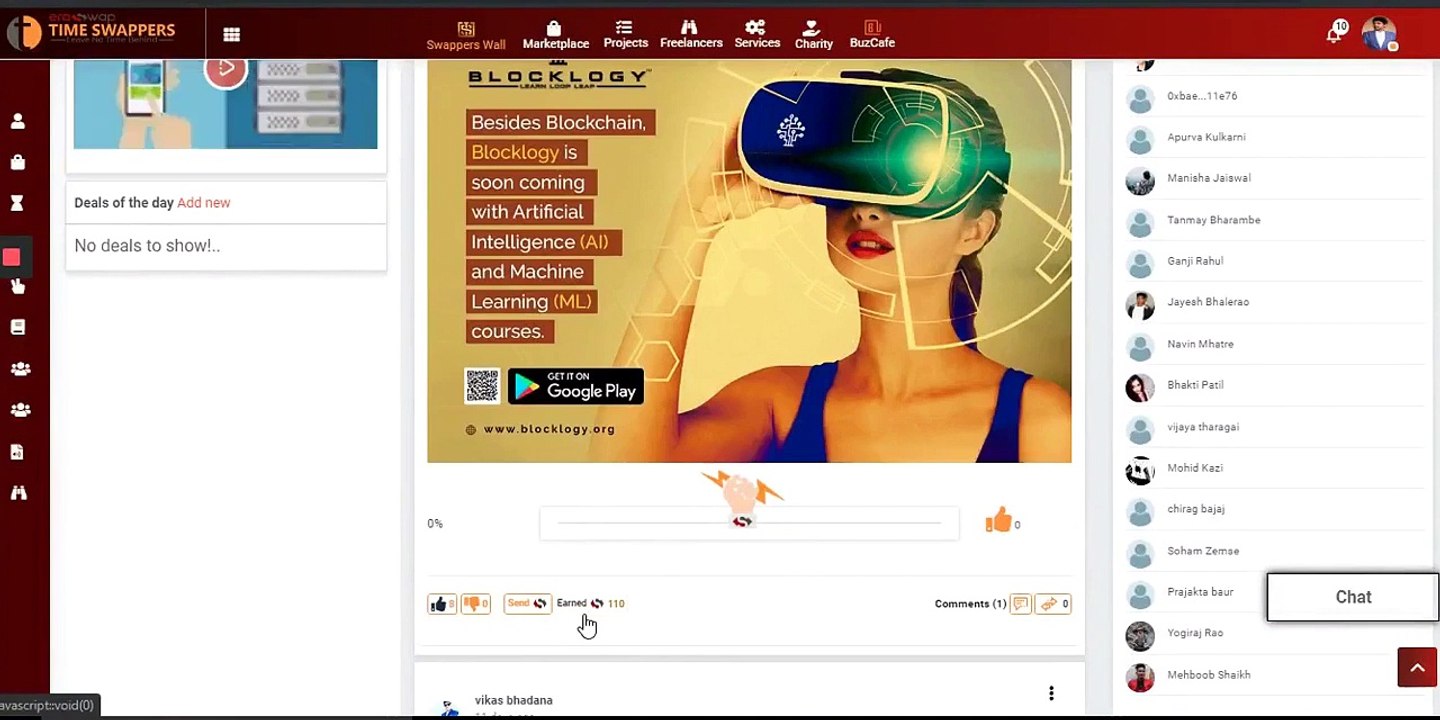Open the comment bubble icon
This screenshot has width=1440, height=720.
1021,604
